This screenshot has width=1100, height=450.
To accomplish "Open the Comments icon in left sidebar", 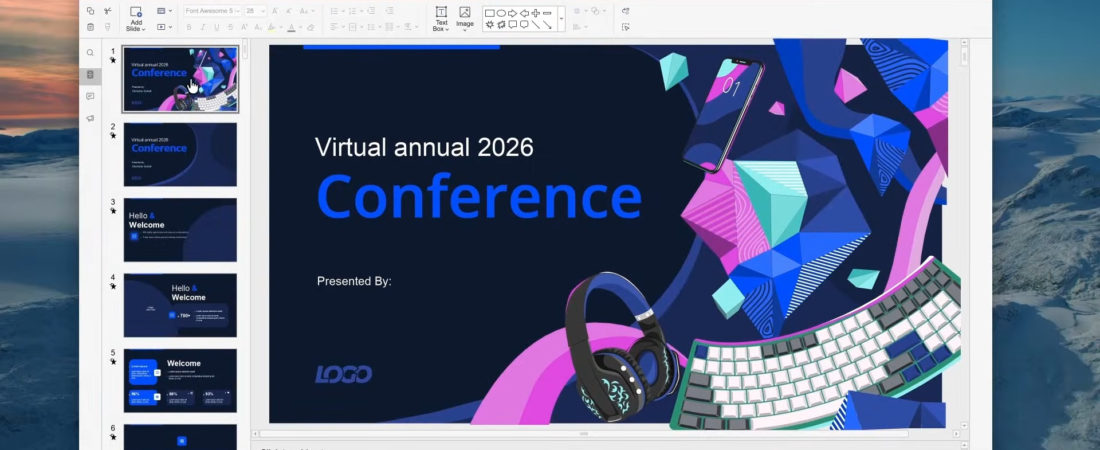I will pos(90,96).
